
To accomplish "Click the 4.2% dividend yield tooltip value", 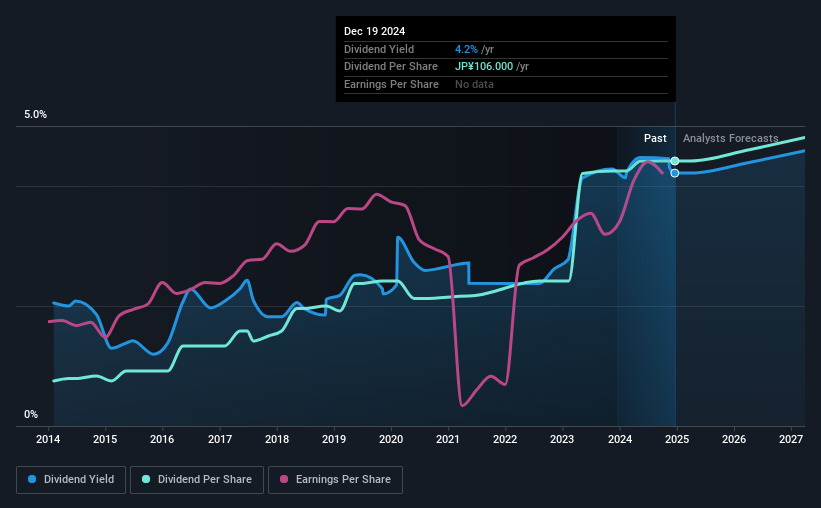I will pyautogui.click(x=466, y=49).
